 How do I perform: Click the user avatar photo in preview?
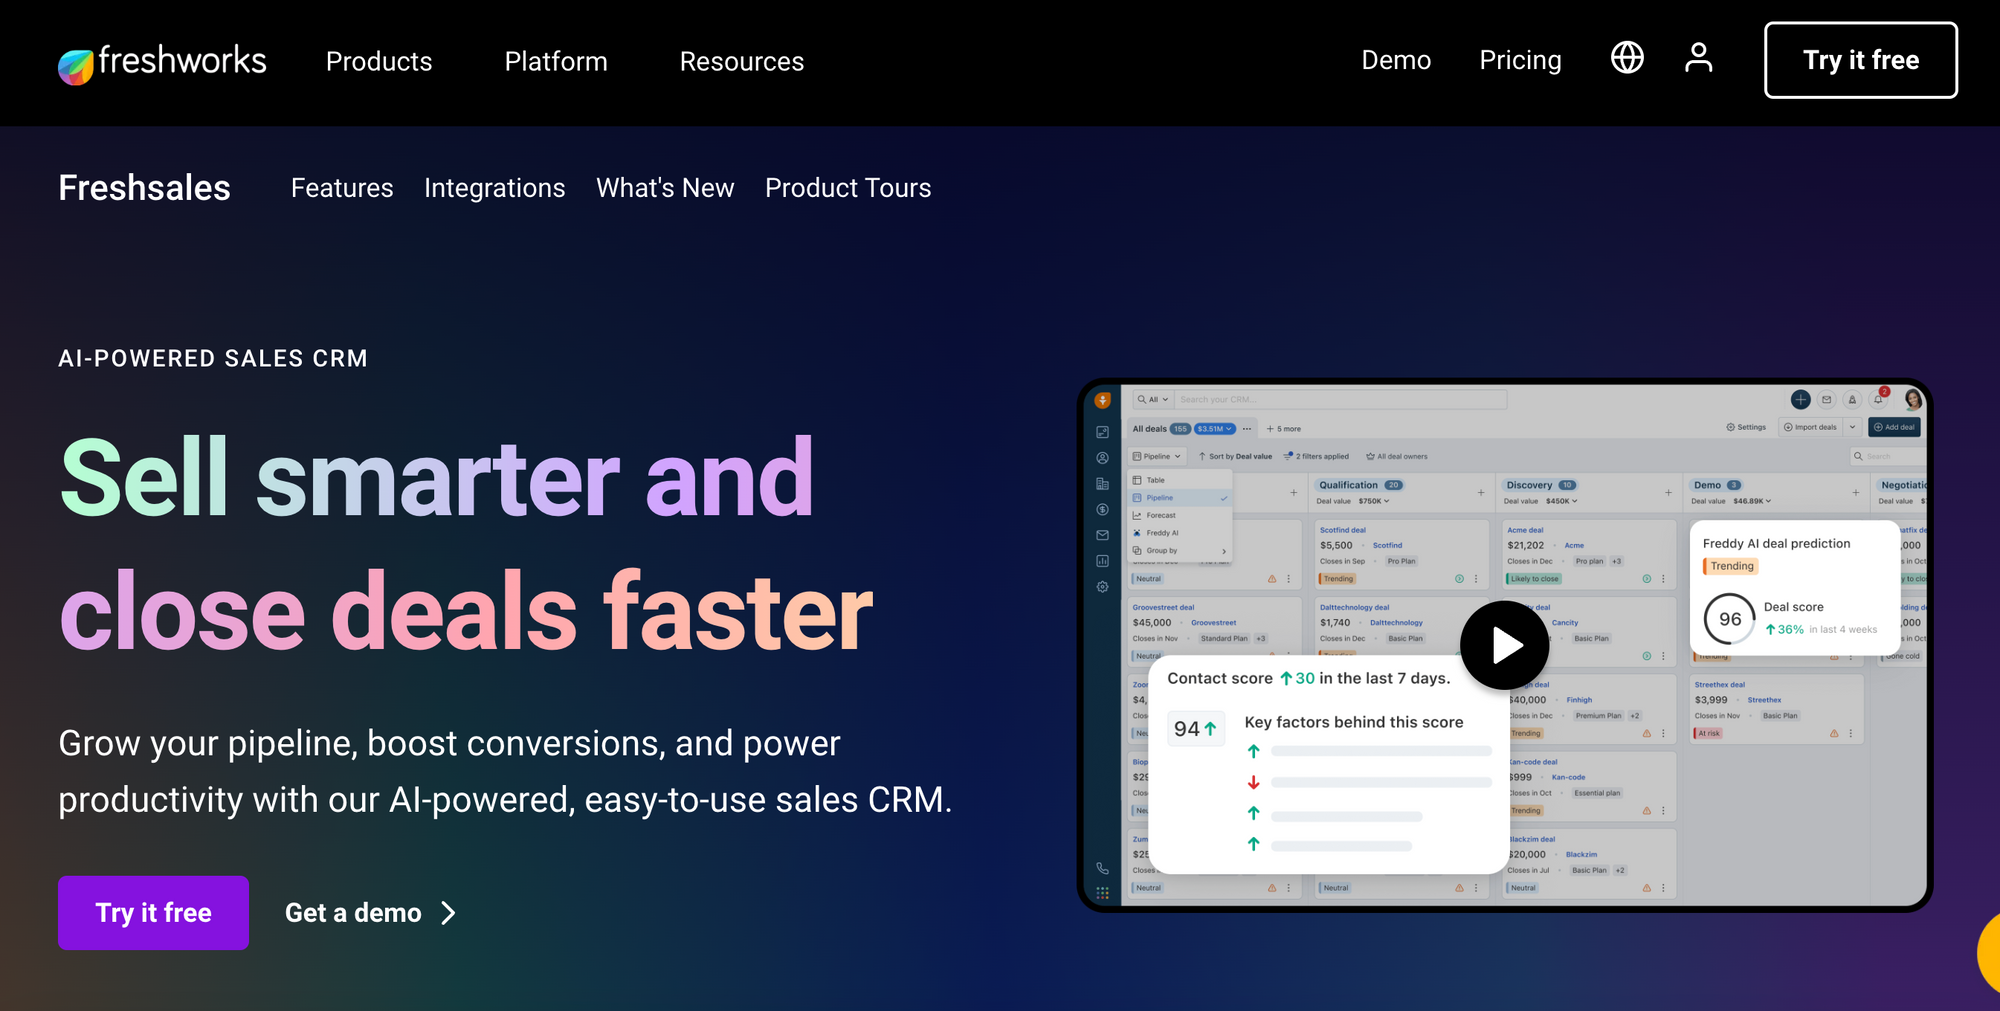[1913, 399]
